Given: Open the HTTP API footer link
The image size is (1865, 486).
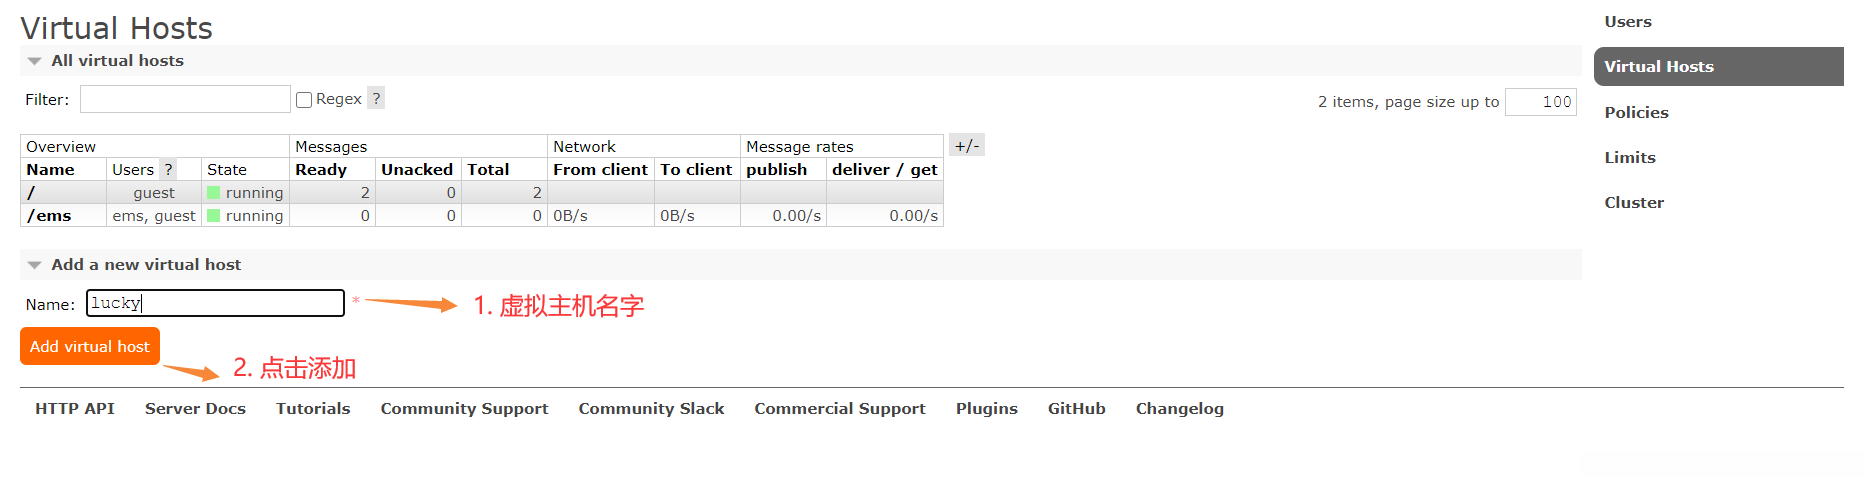Looking at the screenshot, I should [75, 408].
